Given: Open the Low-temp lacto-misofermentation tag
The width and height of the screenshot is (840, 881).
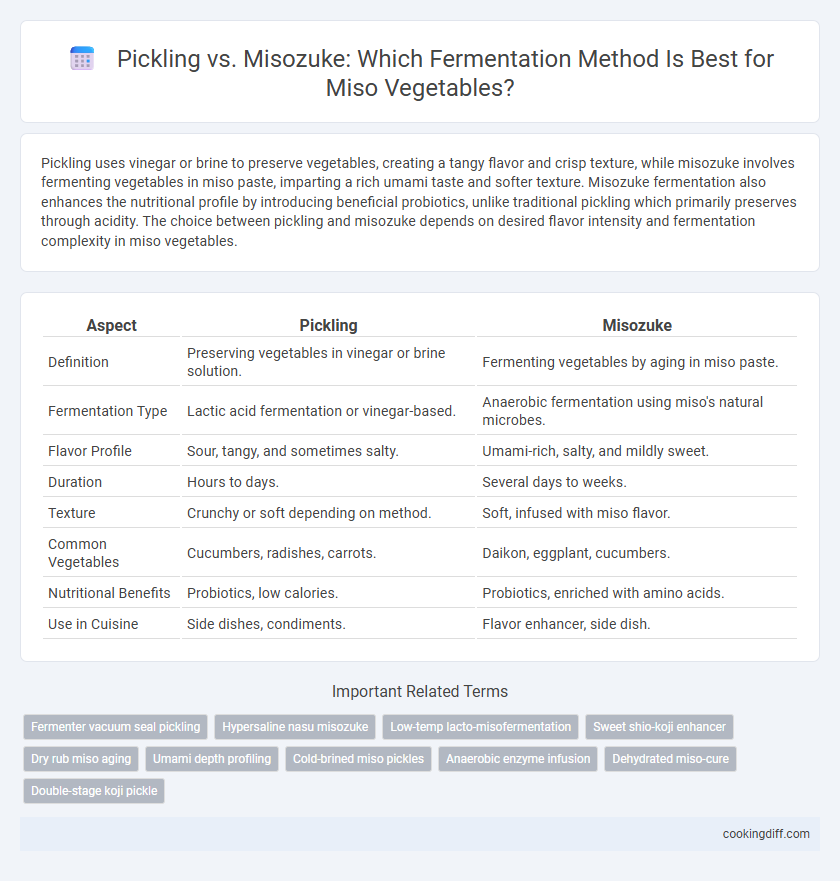Looking at the screenshot, I should click(480, 726).
